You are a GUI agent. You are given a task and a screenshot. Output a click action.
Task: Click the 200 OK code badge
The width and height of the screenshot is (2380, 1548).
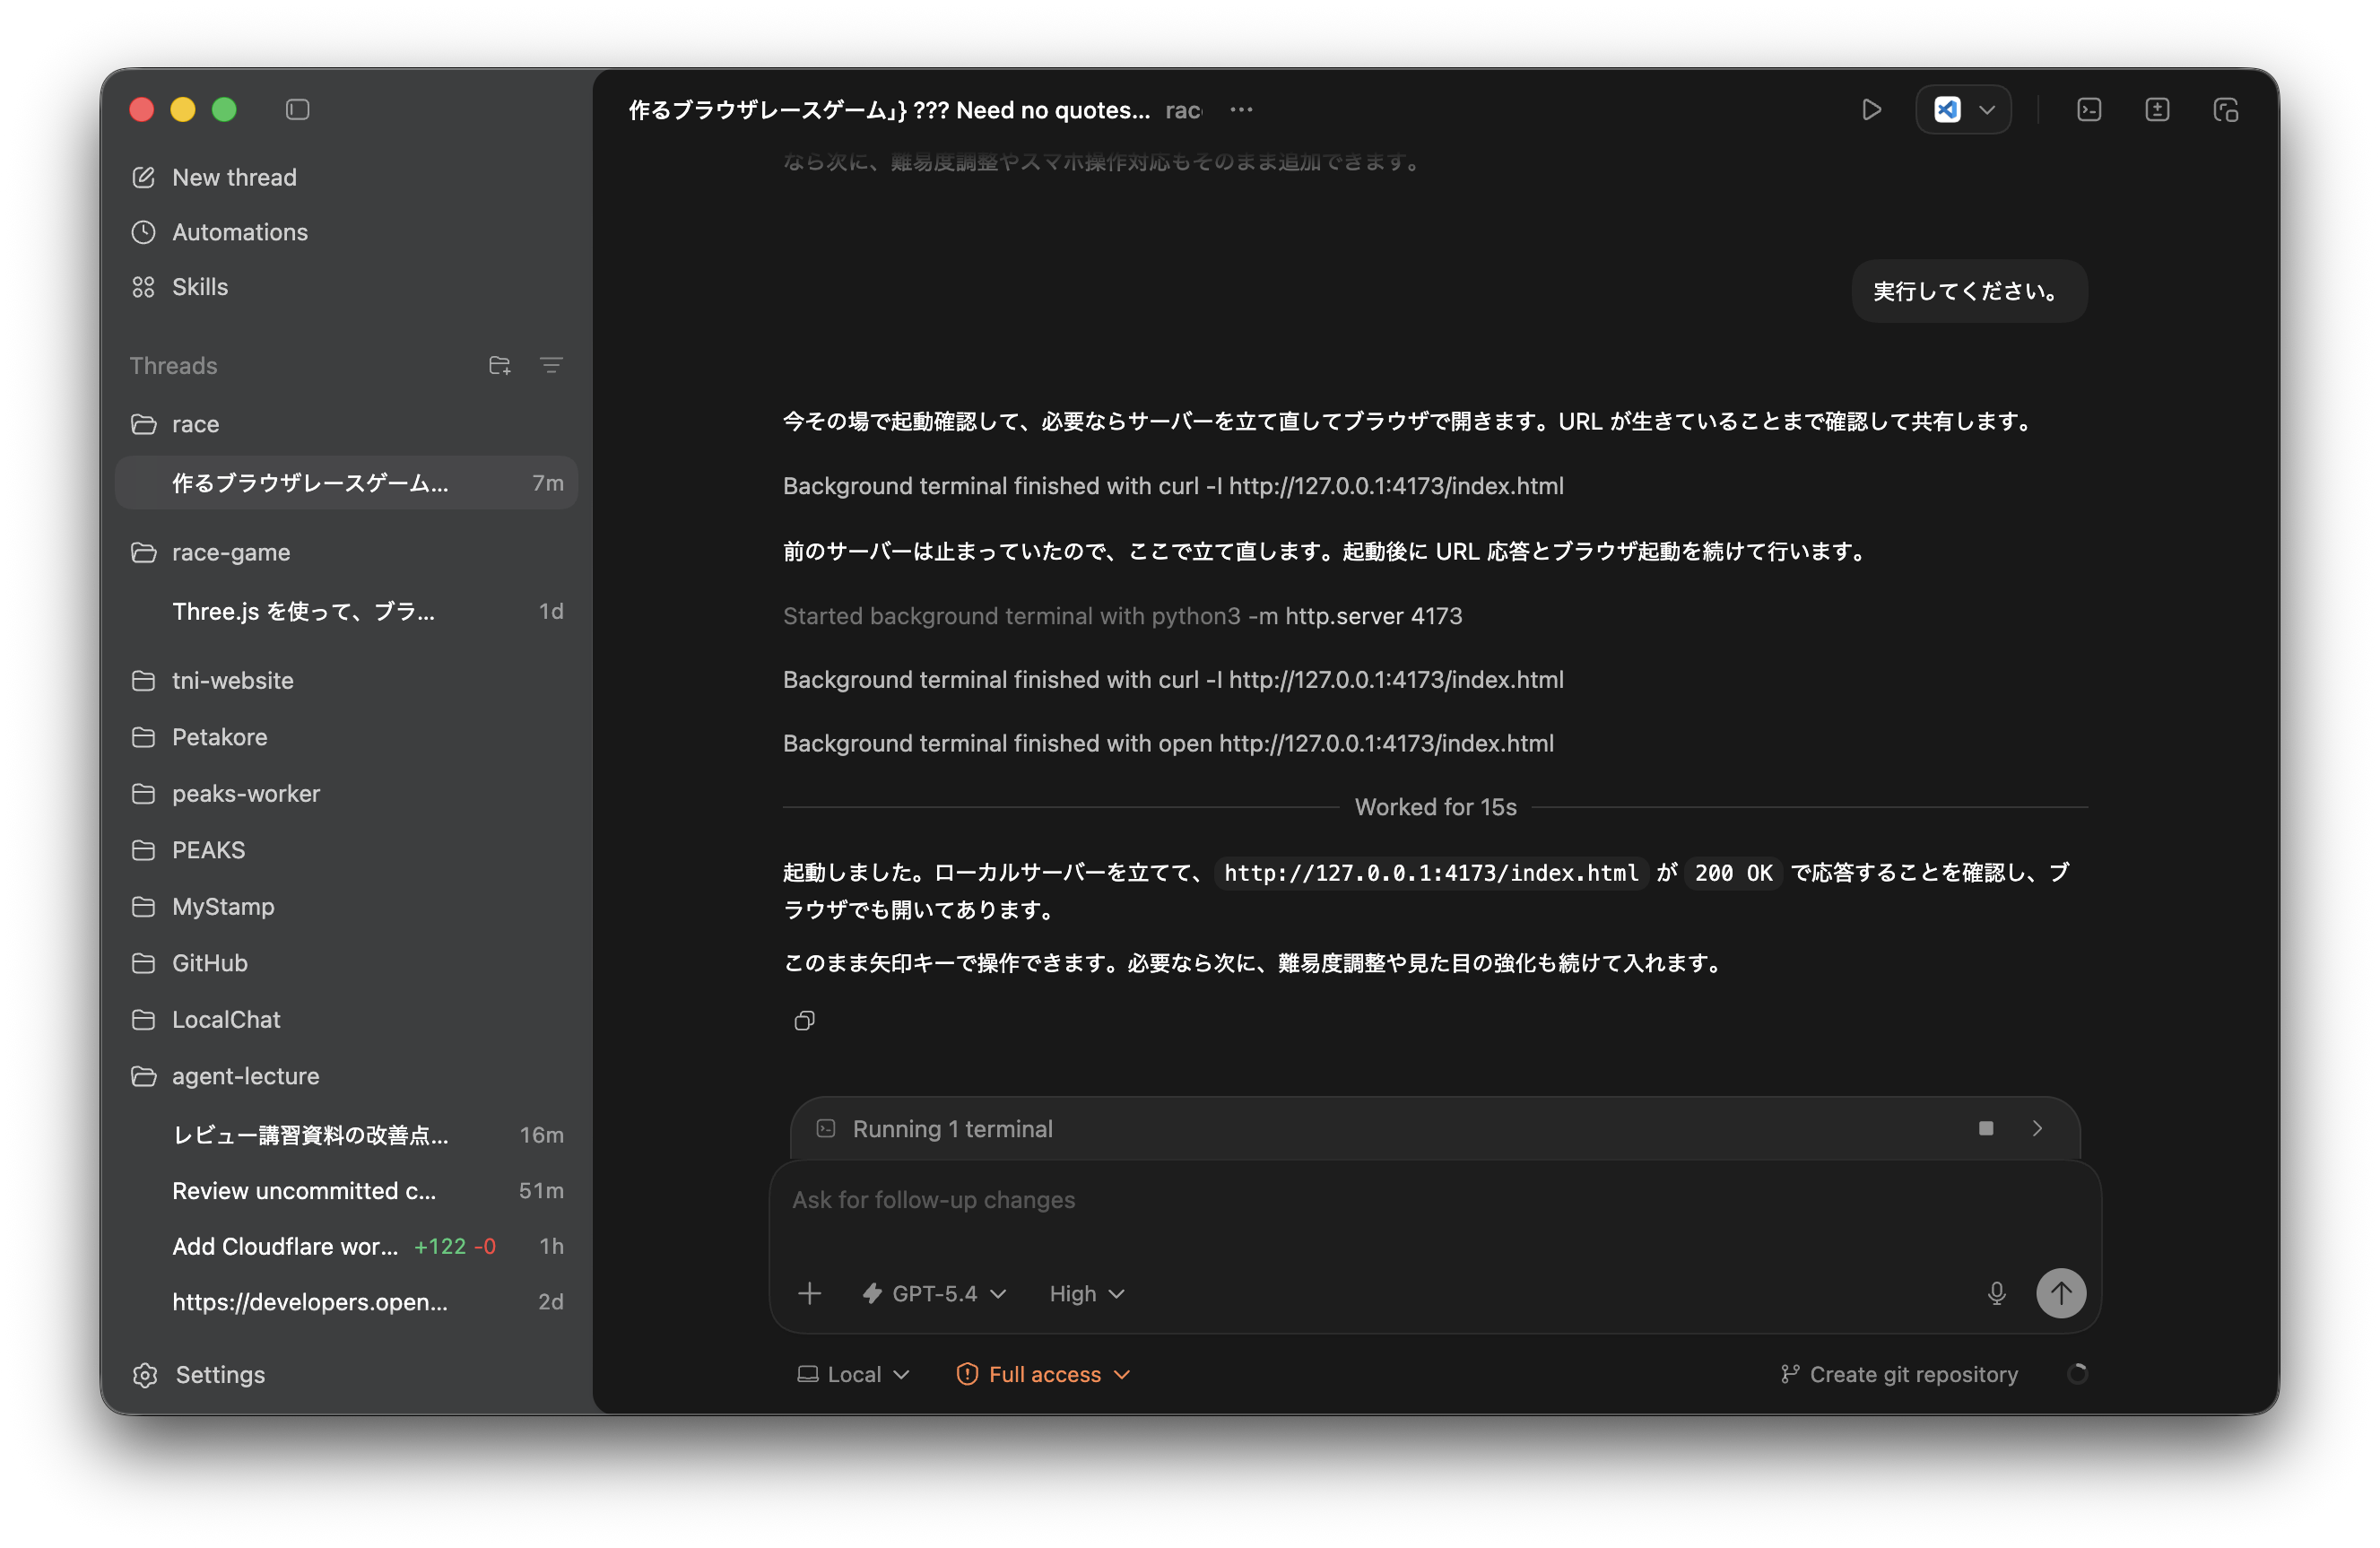pos(1733,873)
